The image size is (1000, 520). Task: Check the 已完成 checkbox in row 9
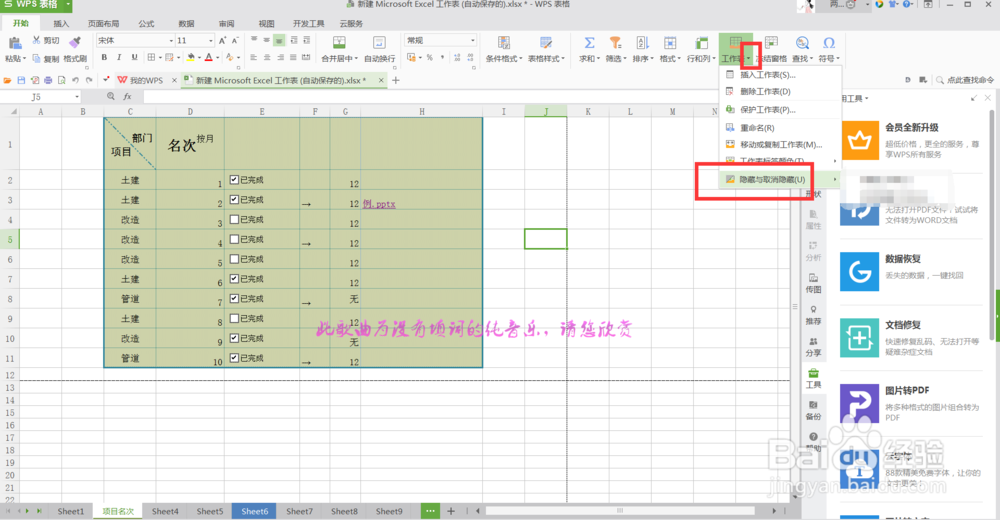[234, 318]
